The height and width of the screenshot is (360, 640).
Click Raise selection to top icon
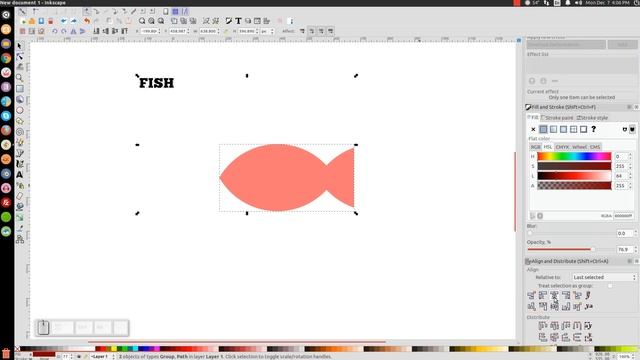[x=125, y=31]
